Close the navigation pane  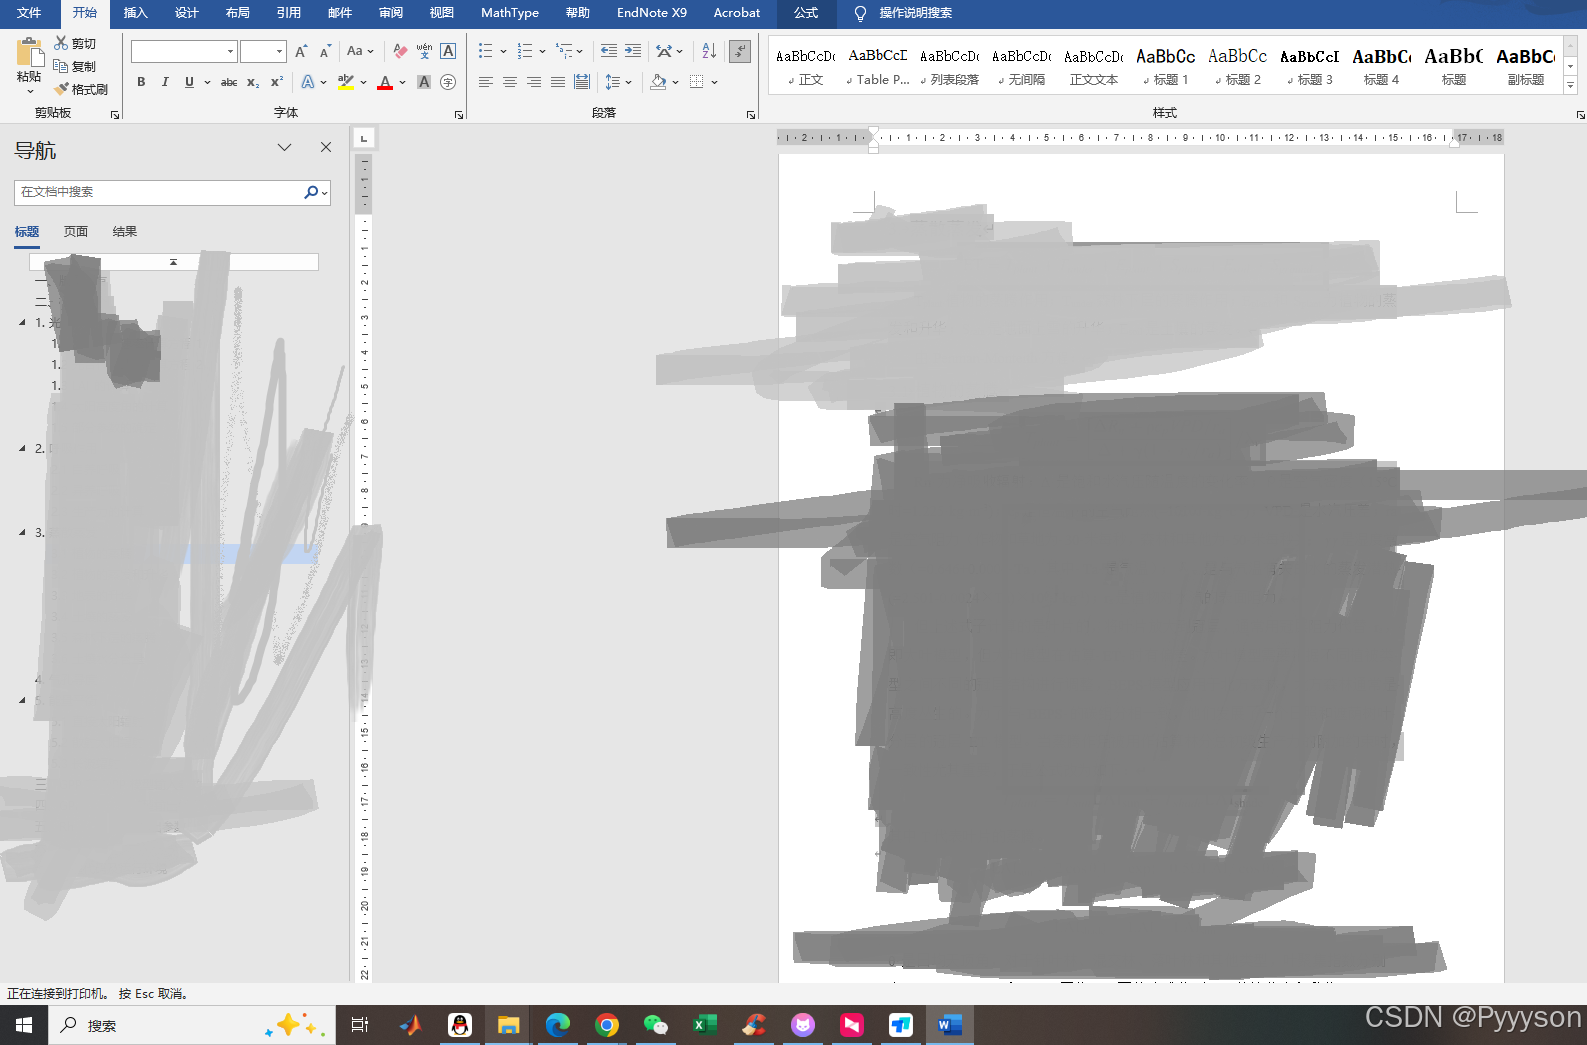[326, 147]
